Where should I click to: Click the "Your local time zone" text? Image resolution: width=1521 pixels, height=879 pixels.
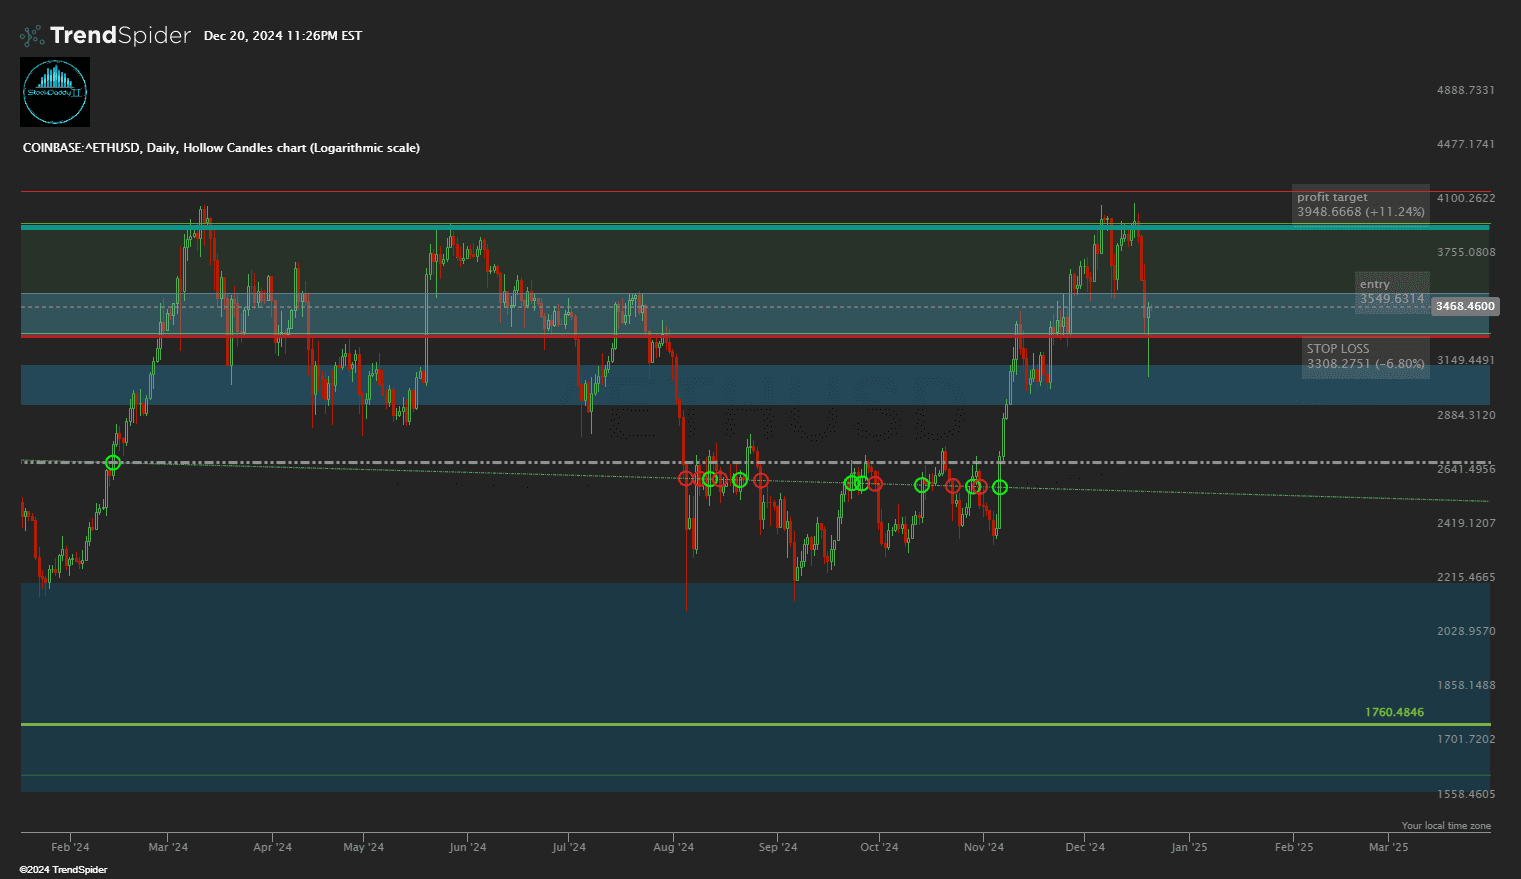[x=1445, y=826]
